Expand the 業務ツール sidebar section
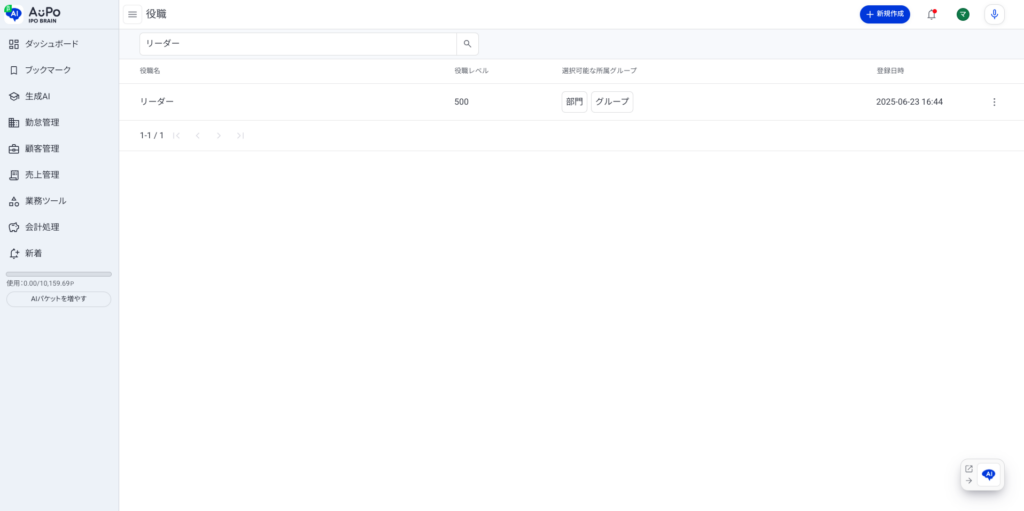1024x511 pixels. (x=45, y=201)
